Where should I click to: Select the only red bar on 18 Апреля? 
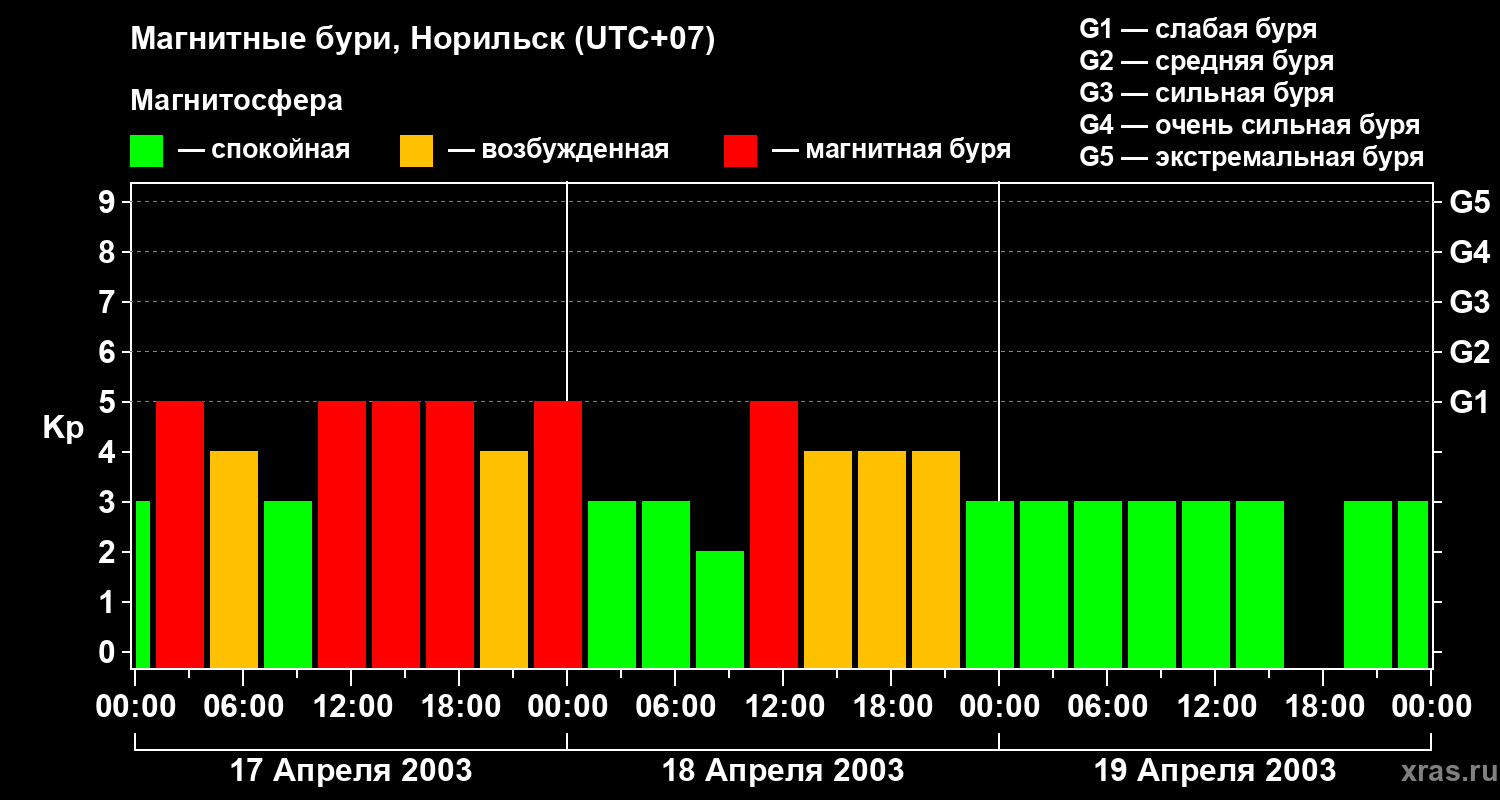point(774,534)
